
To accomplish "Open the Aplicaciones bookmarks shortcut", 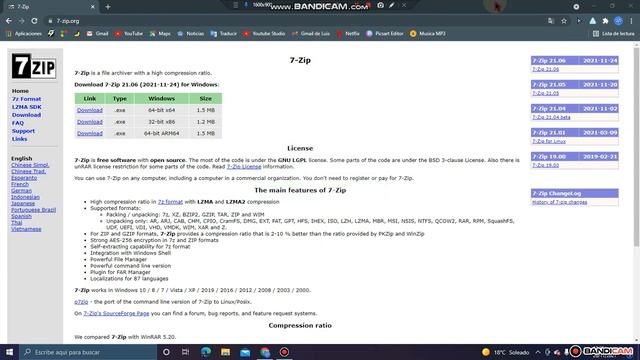I will pos(24,34).
